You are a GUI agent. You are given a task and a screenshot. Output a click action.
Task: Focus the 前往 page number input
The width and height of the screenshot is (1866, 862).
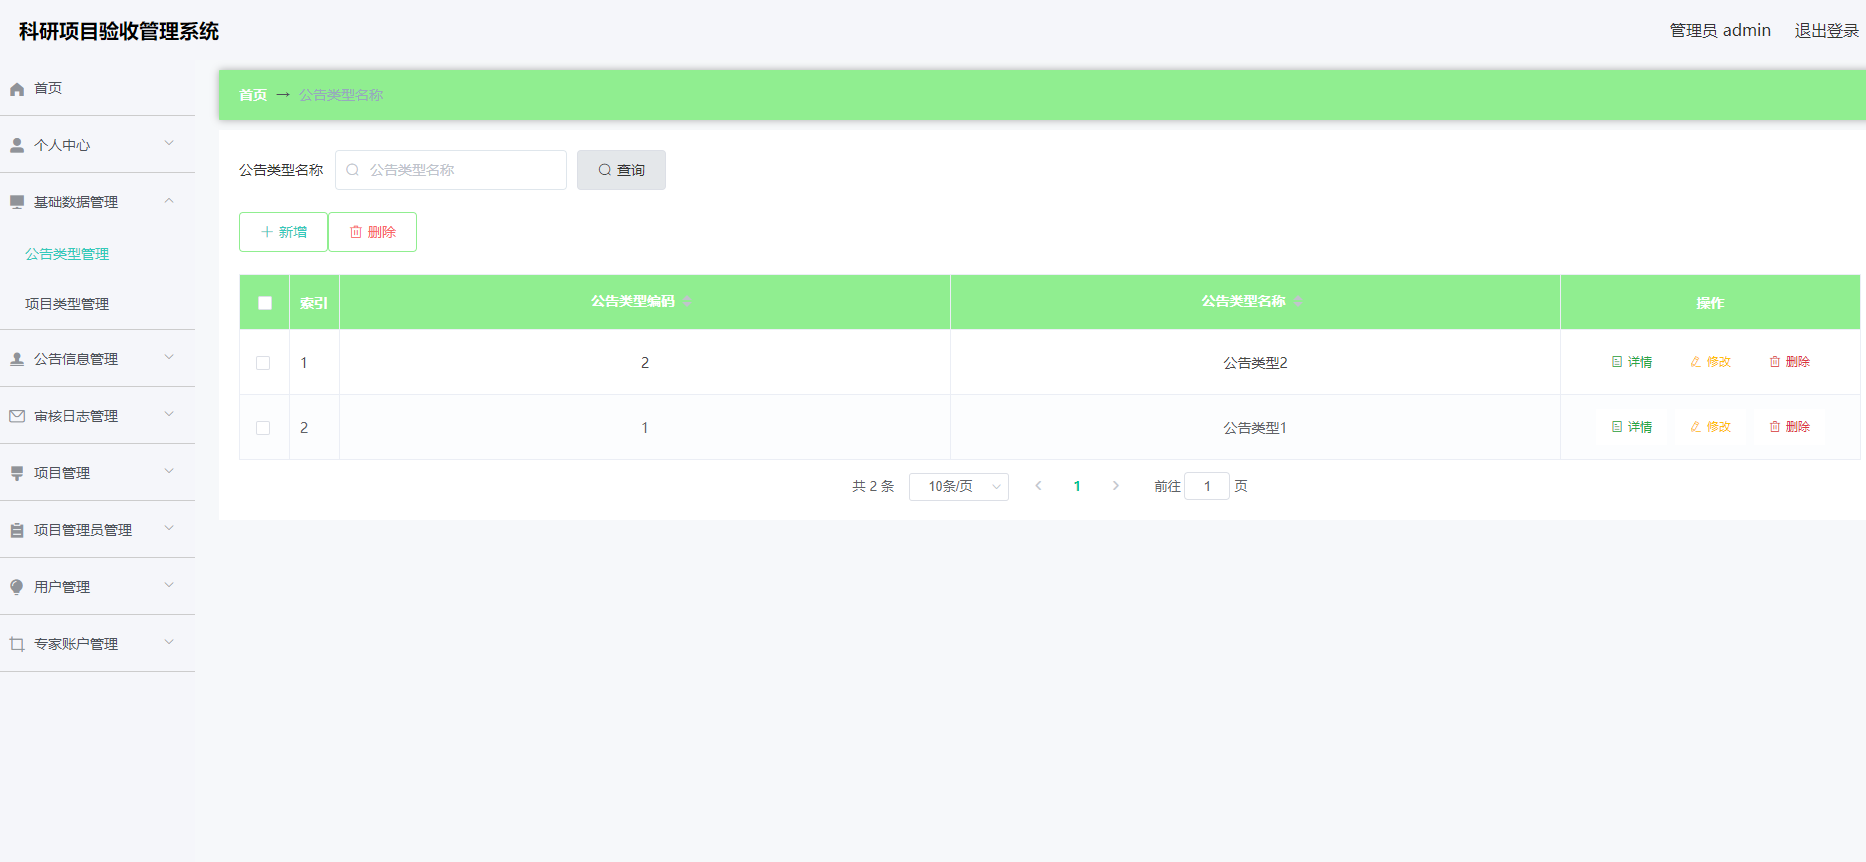[x=1207, y=486]
